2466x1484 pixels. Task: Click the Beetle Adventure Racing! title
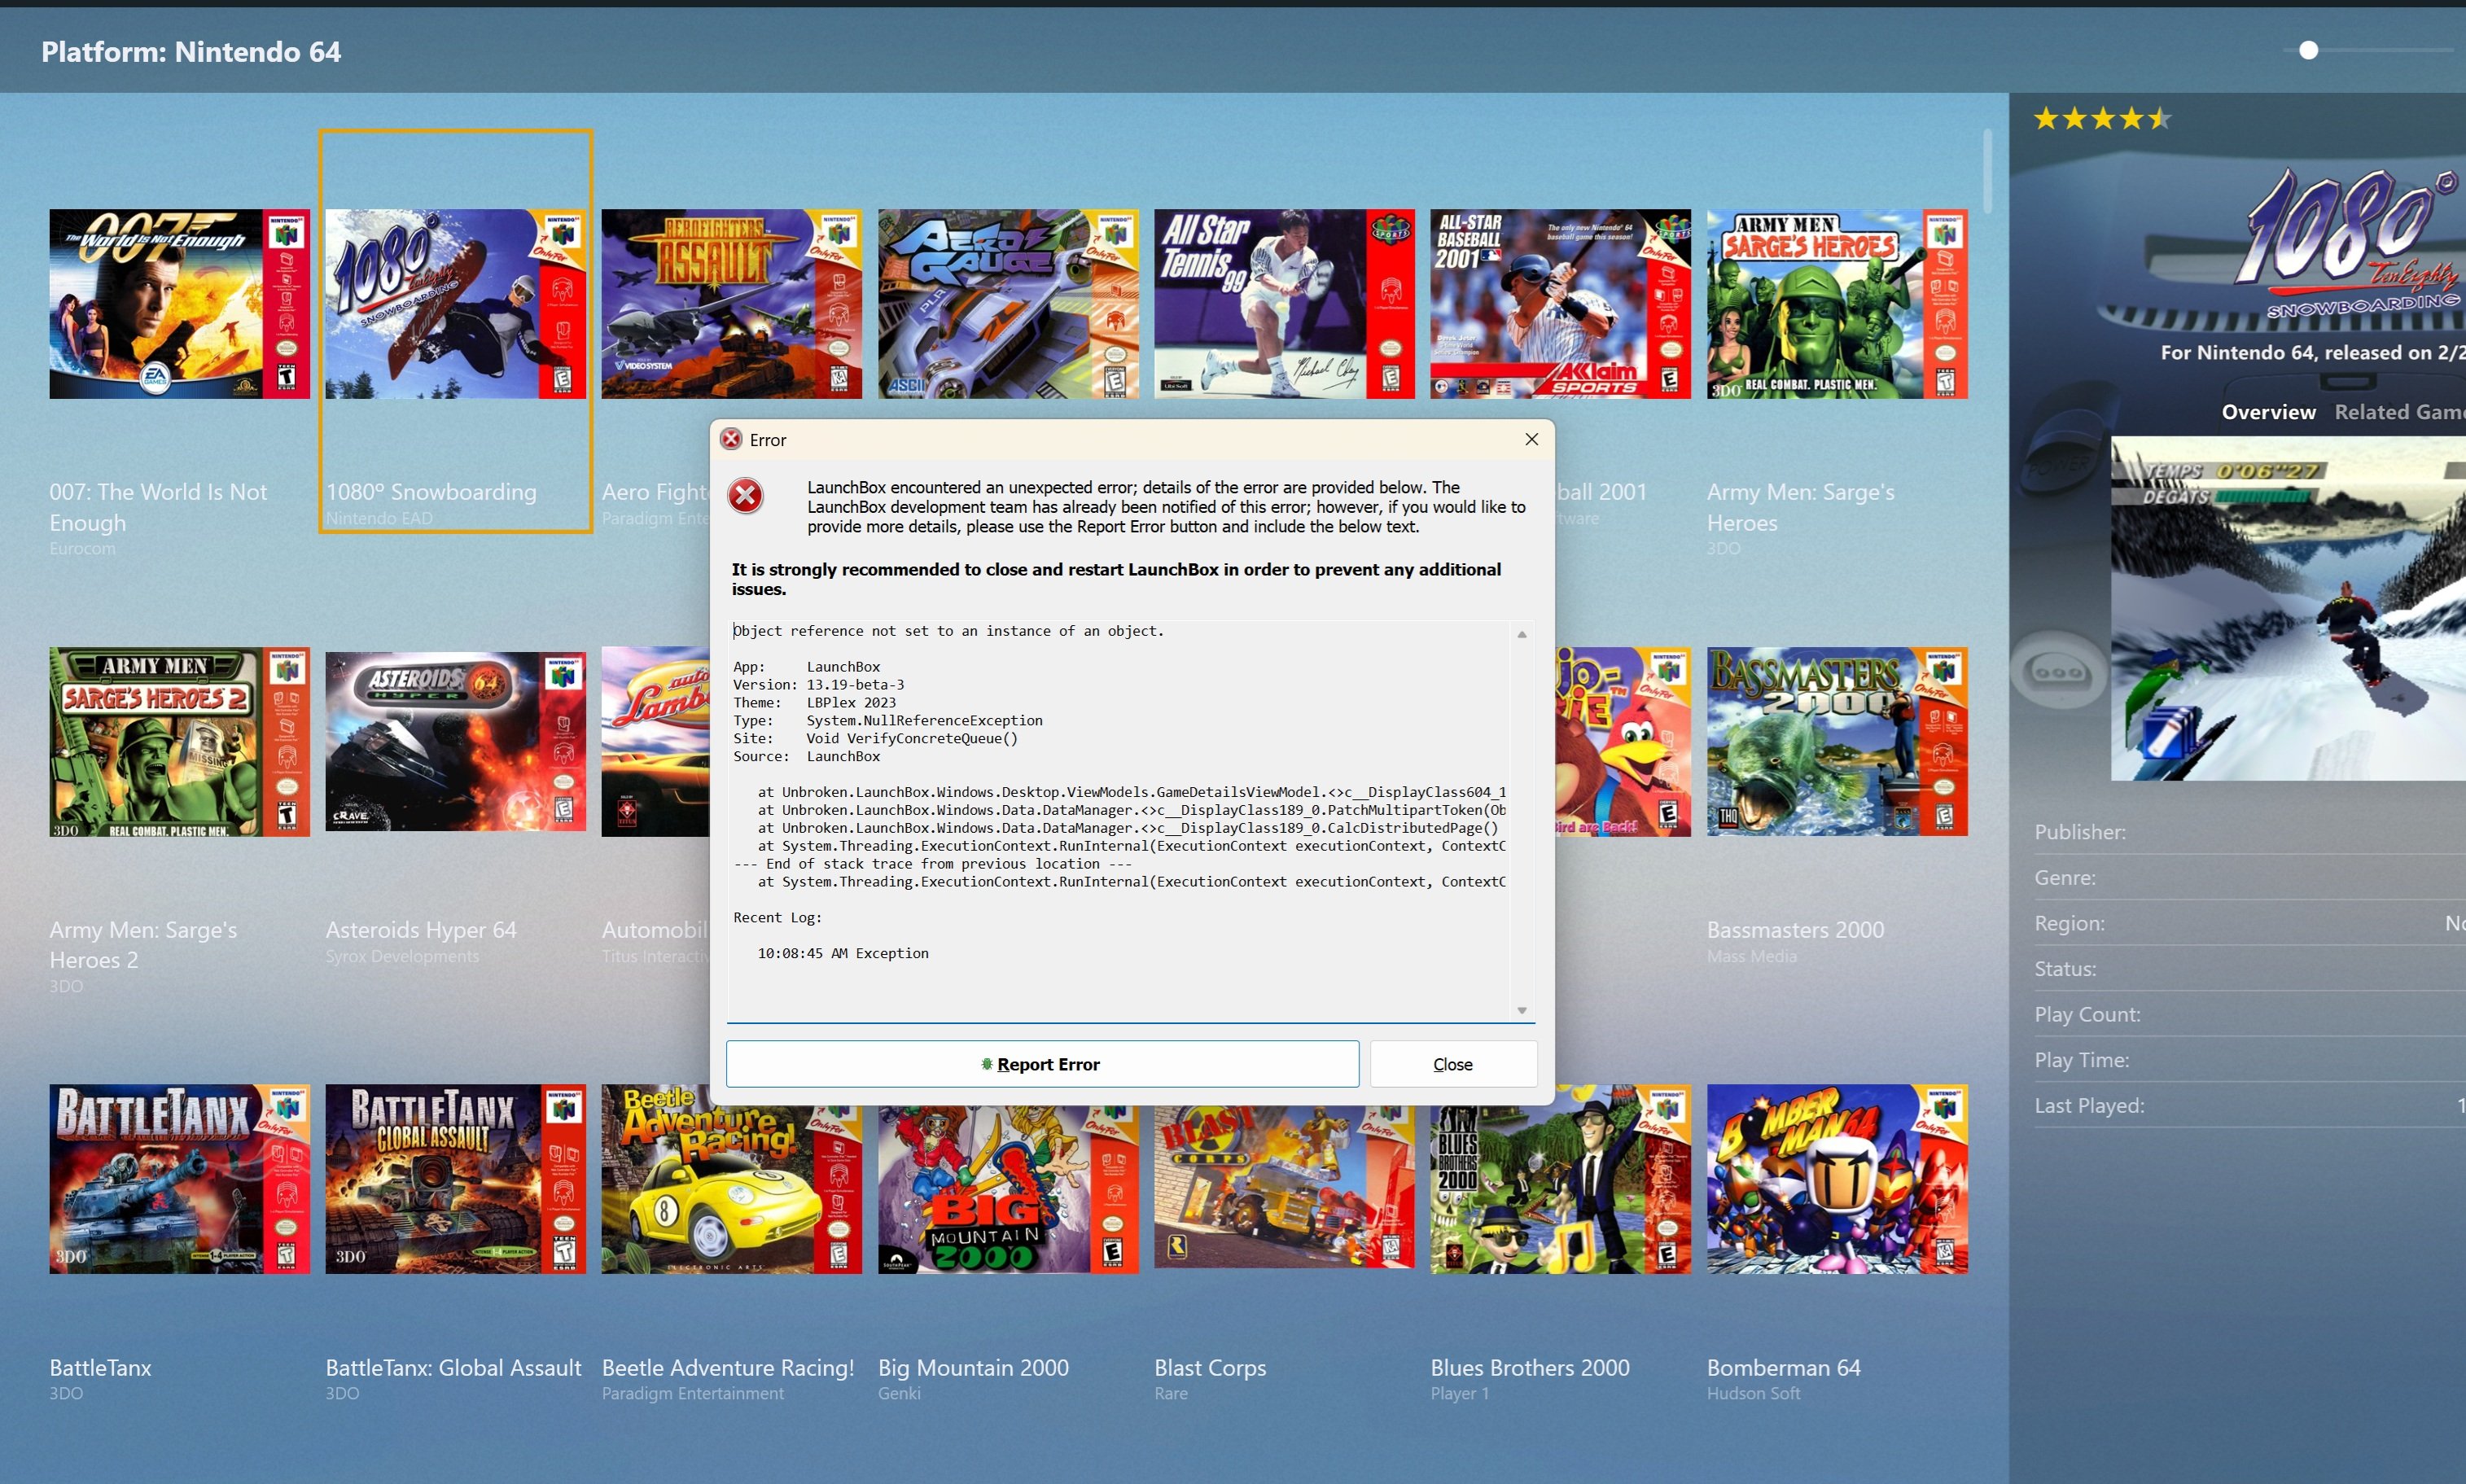[x=728, y=1367]
